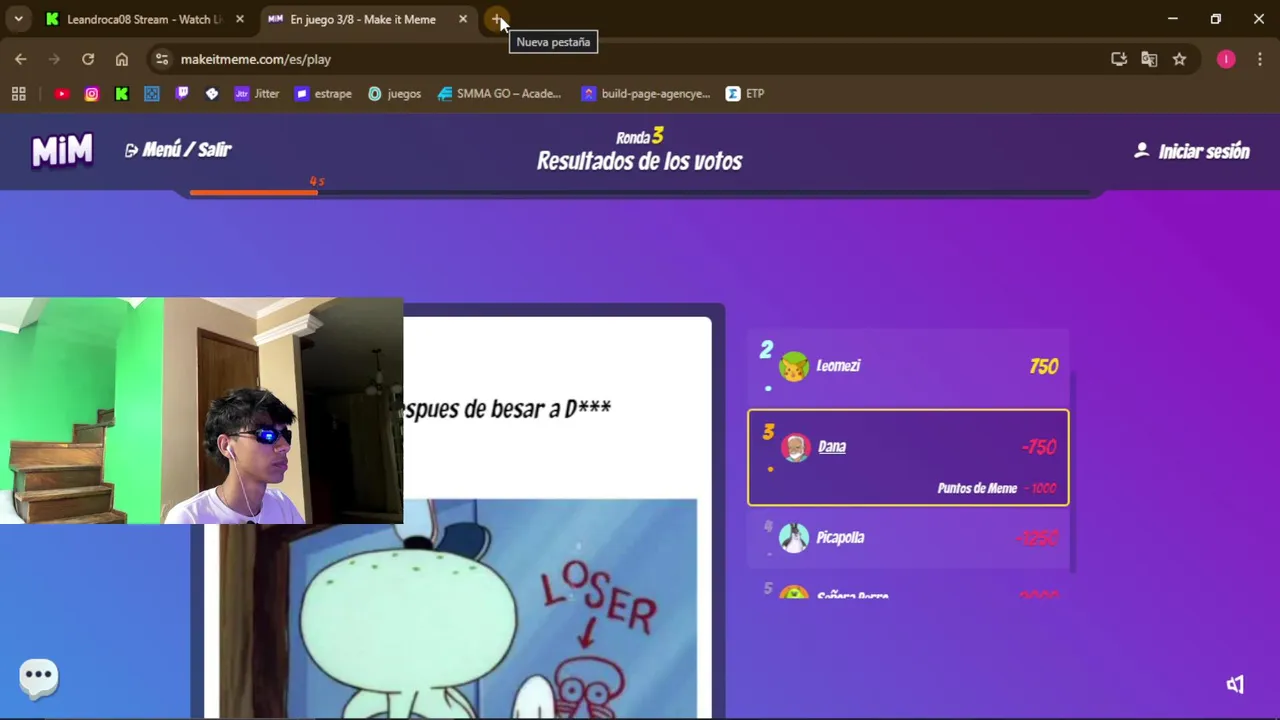Viewport: 1280px width, 720px height.
Task: Open the Jitter bookmark
Action: 257,94
